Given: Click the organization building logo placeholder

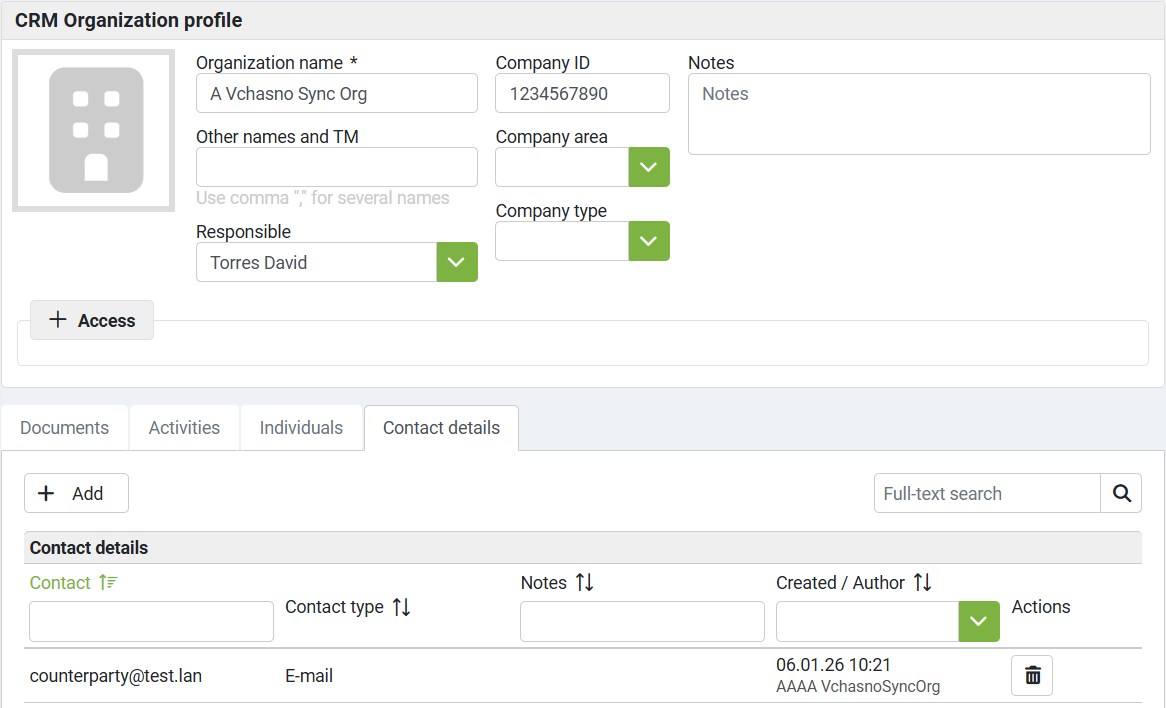Looking at the screenshot, I should [x=94, y=130].
